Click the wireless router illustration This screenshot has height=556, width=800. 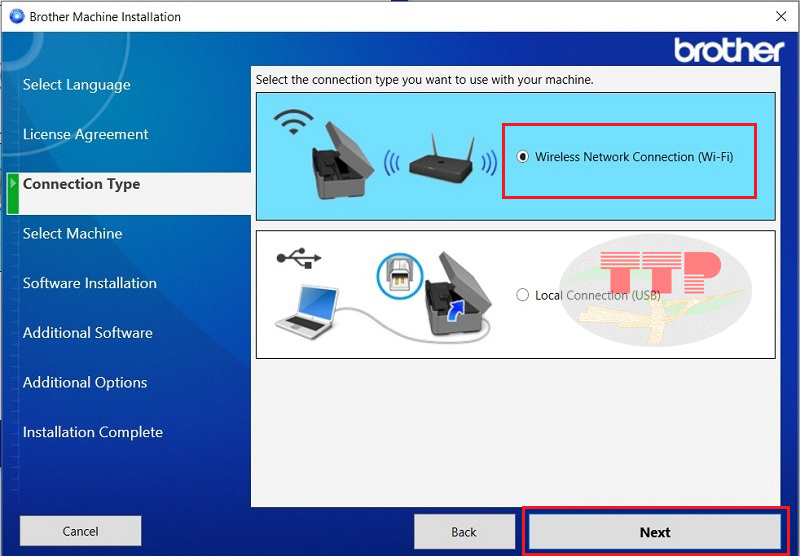(x=441, y=159)
